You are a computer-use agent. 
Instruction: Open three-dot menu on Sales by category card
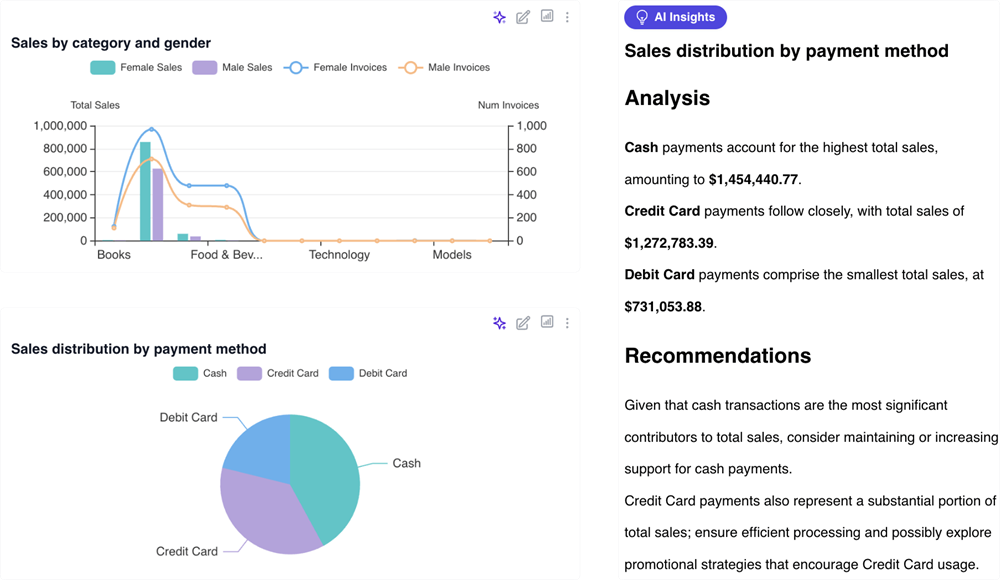pos(568,17)
